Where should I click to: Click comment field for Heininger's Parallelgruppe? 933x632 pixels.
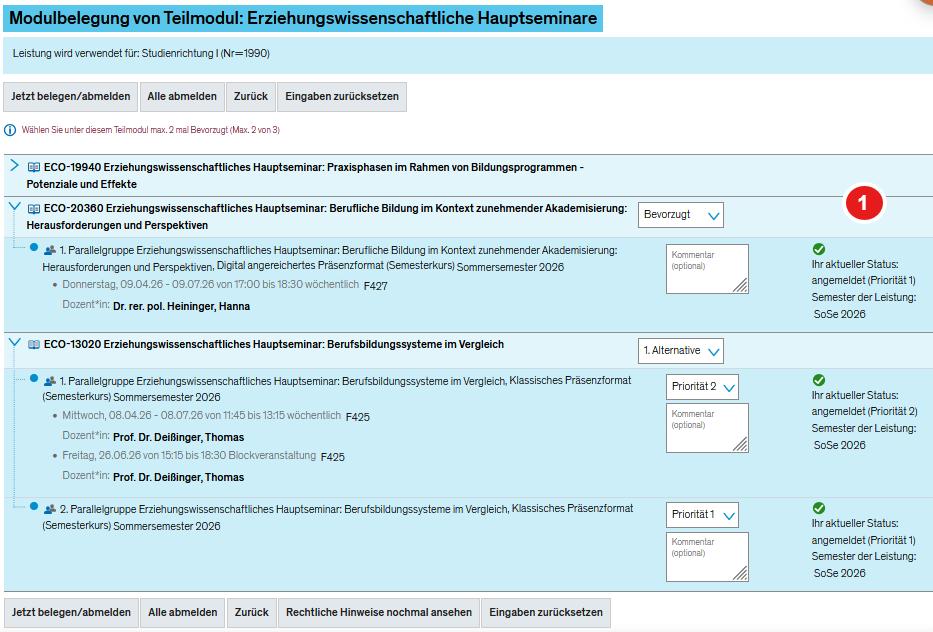tap(707, 270)
